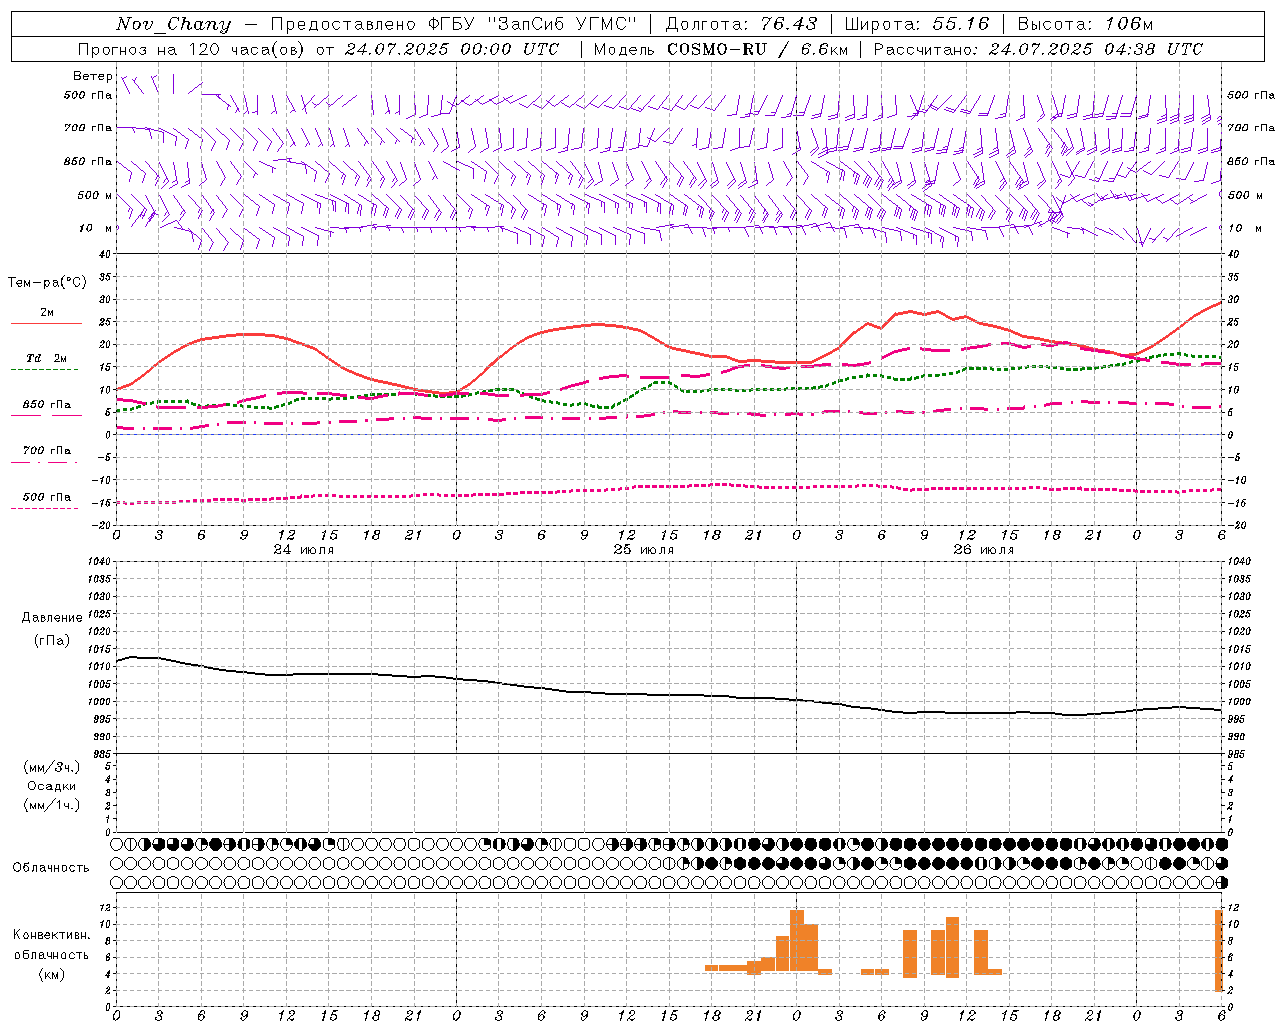Click the Облачность row label
The image size is (1280, 1024).
(x=51, y=868)
